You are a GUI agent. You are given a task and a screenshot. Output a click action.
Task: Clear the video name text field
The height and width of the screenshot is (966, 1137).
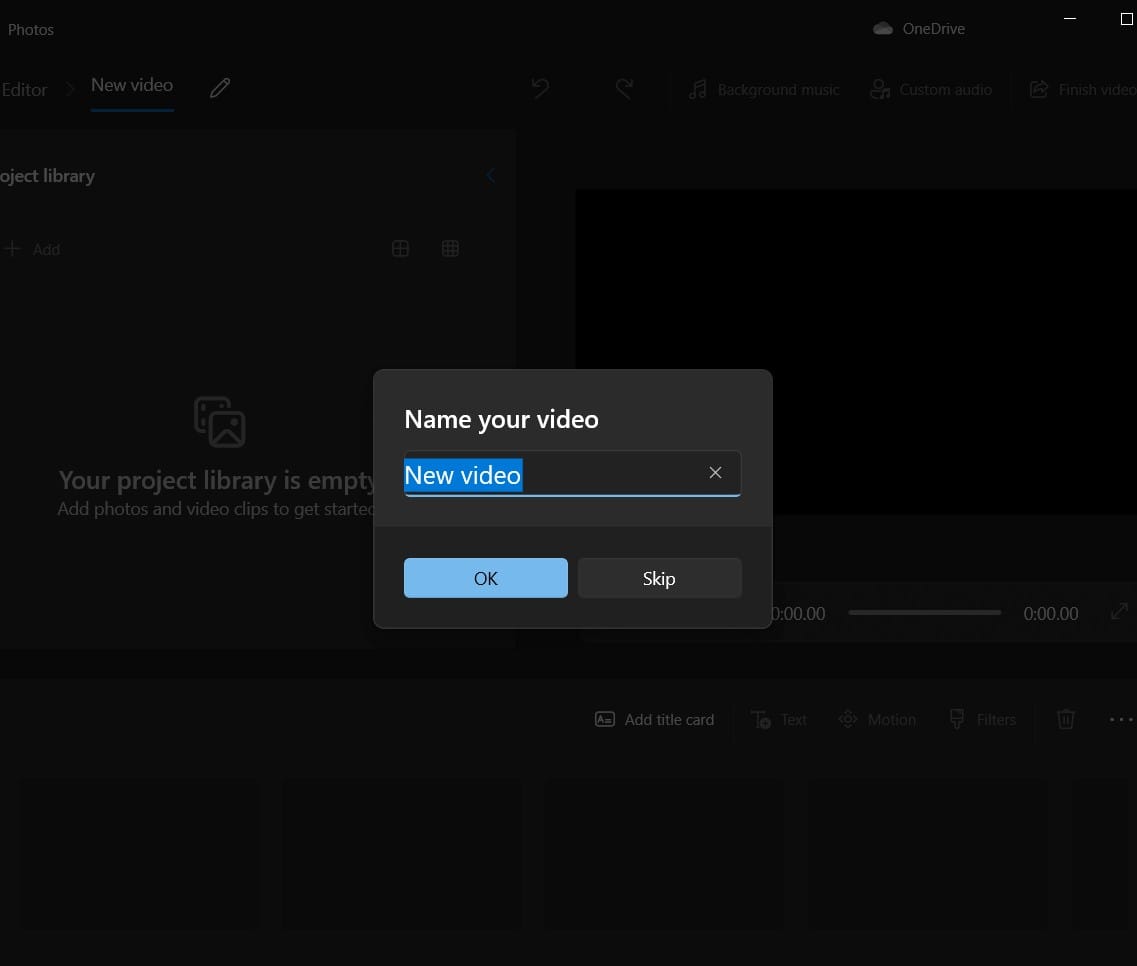click(715, 473)
